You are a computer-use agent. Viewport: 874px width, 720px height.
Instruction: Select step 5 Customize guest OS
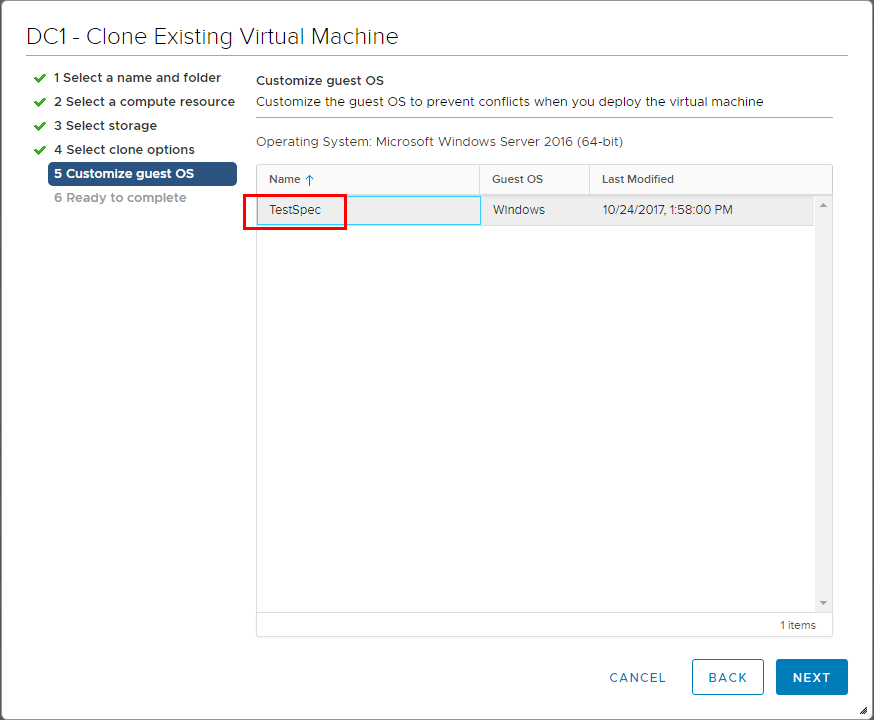point(142,173)
